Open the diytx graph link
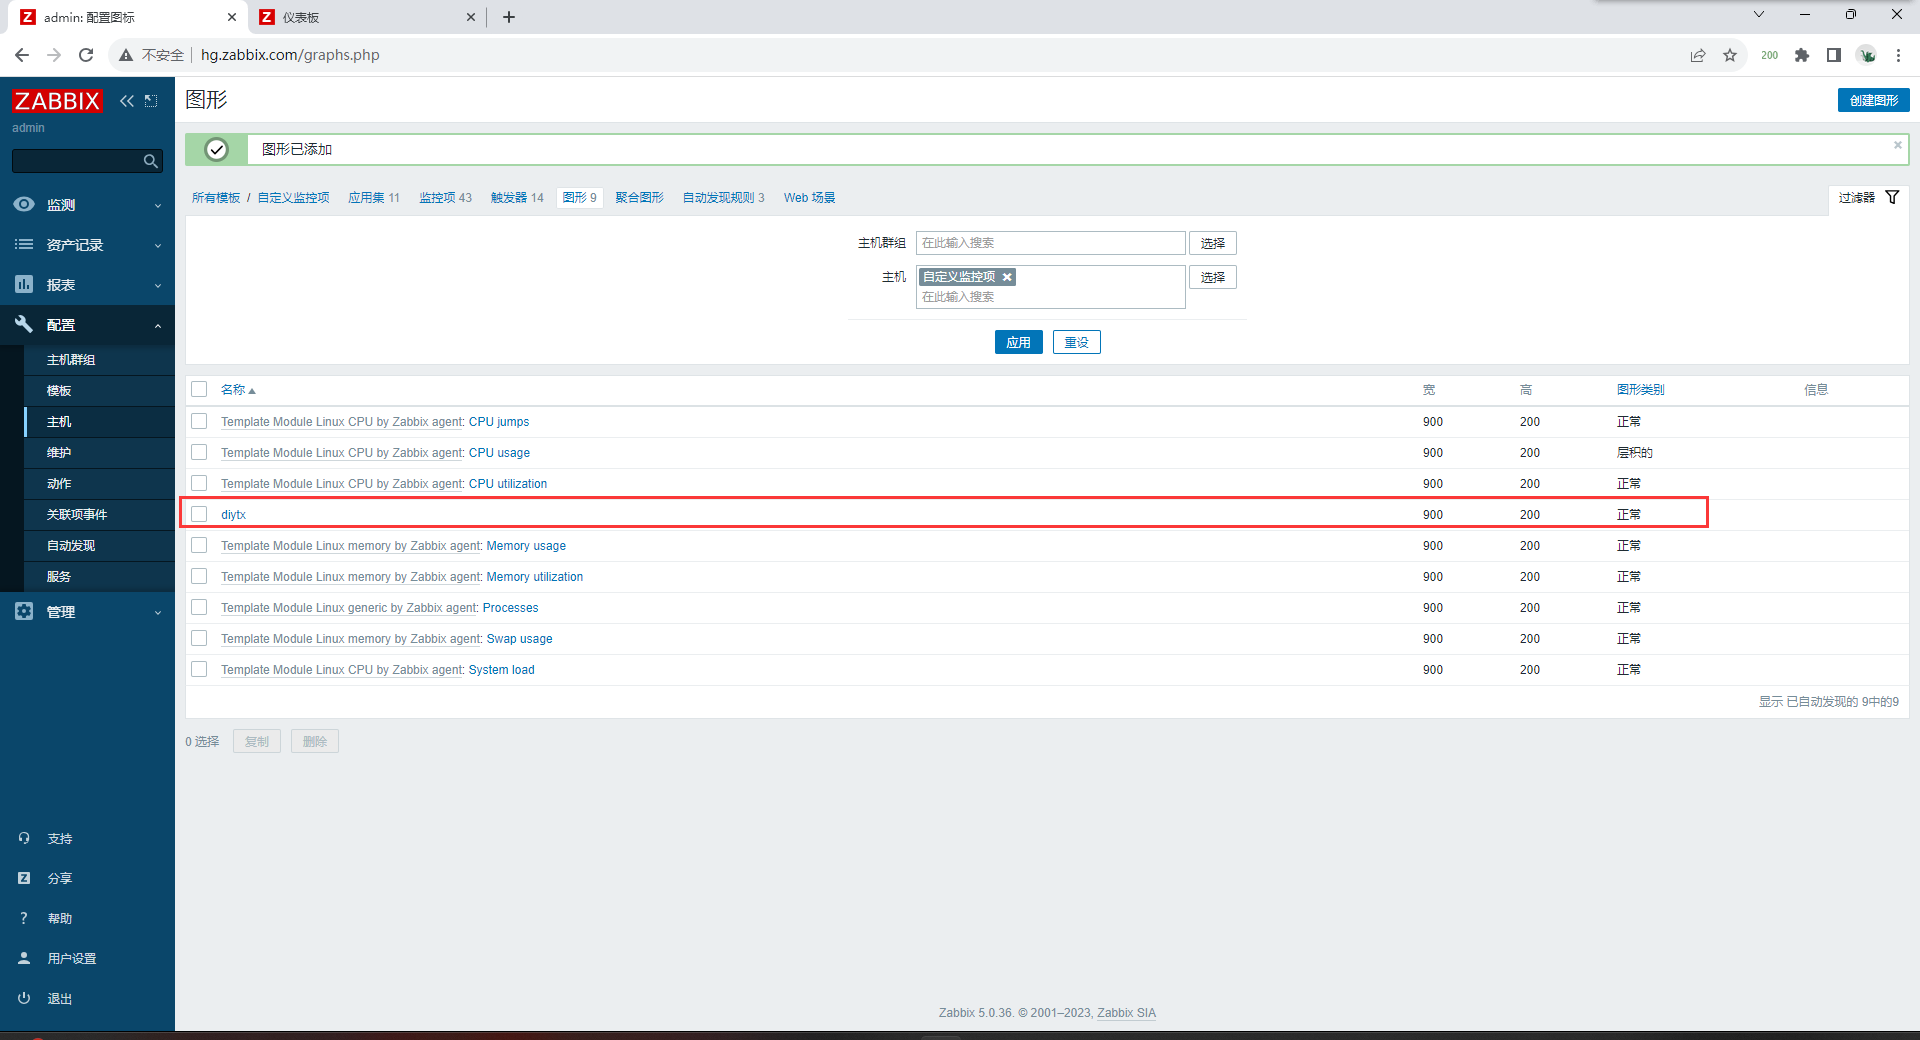This screenshot has width=1920, height=1040. click(x=233, y=515)
